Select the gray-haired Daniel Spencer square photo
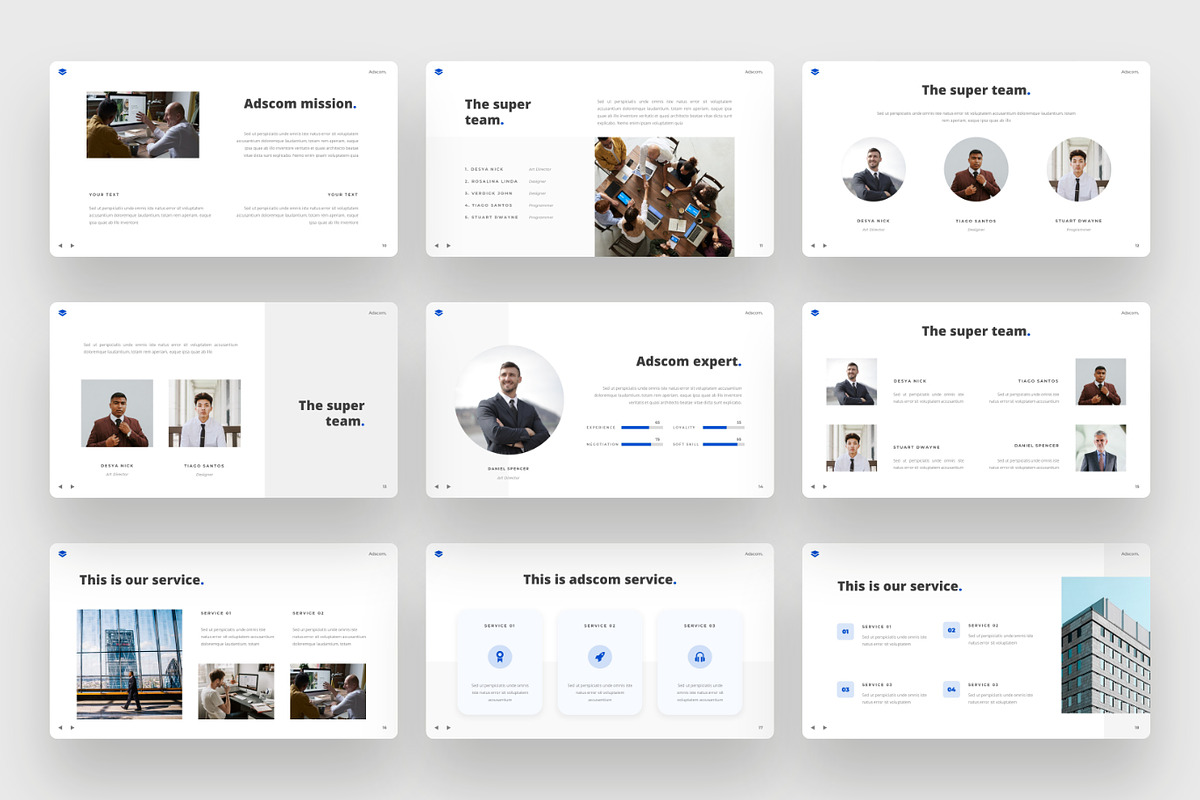The height and width of the screenshot is (800, 1200). click(1101, 448)
